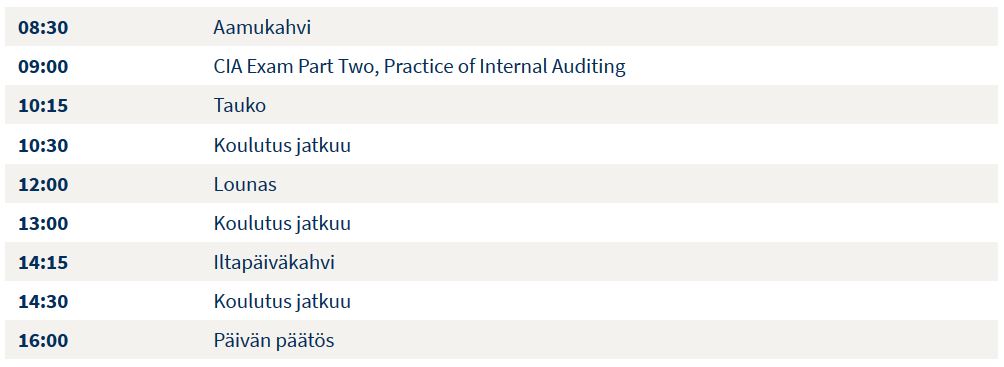Select Koulutus jatkuu at 10:30

click(282, 145)
